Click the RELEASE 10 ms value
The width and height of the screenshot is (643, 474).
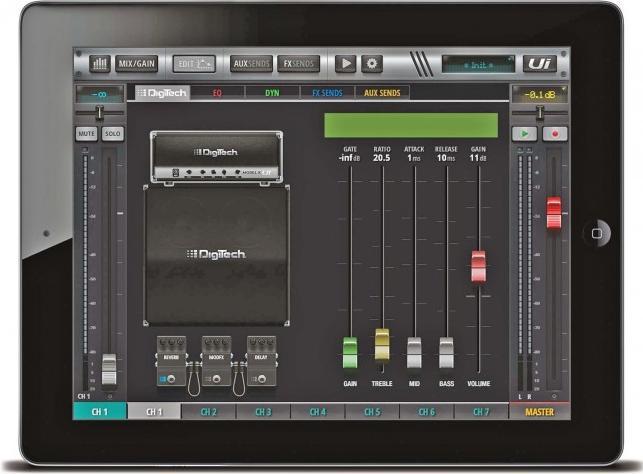pos(446,158)
